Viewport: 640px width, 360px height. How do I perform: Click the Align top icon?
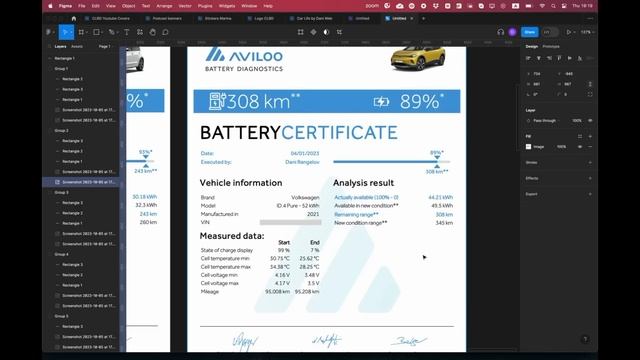click(559, 58)
